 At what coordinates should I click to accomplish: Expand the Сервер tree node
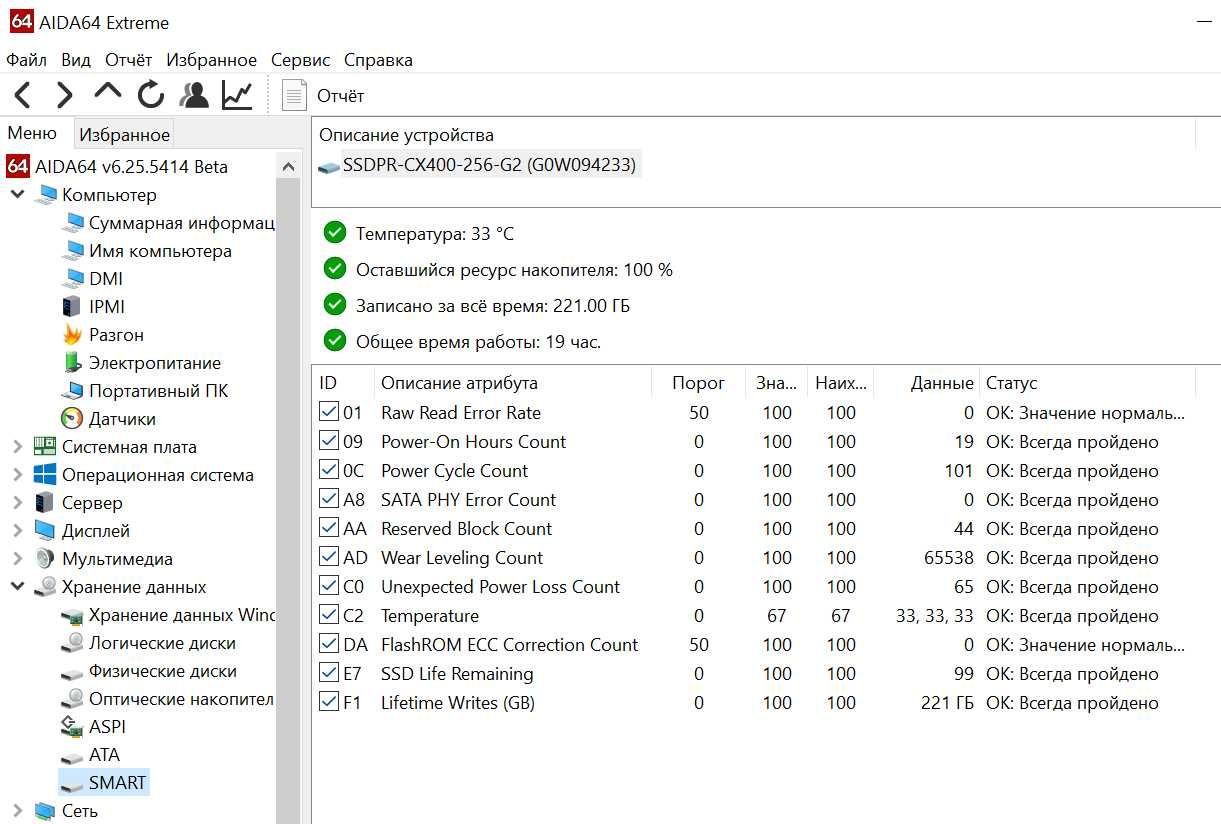tap(17, 503)
